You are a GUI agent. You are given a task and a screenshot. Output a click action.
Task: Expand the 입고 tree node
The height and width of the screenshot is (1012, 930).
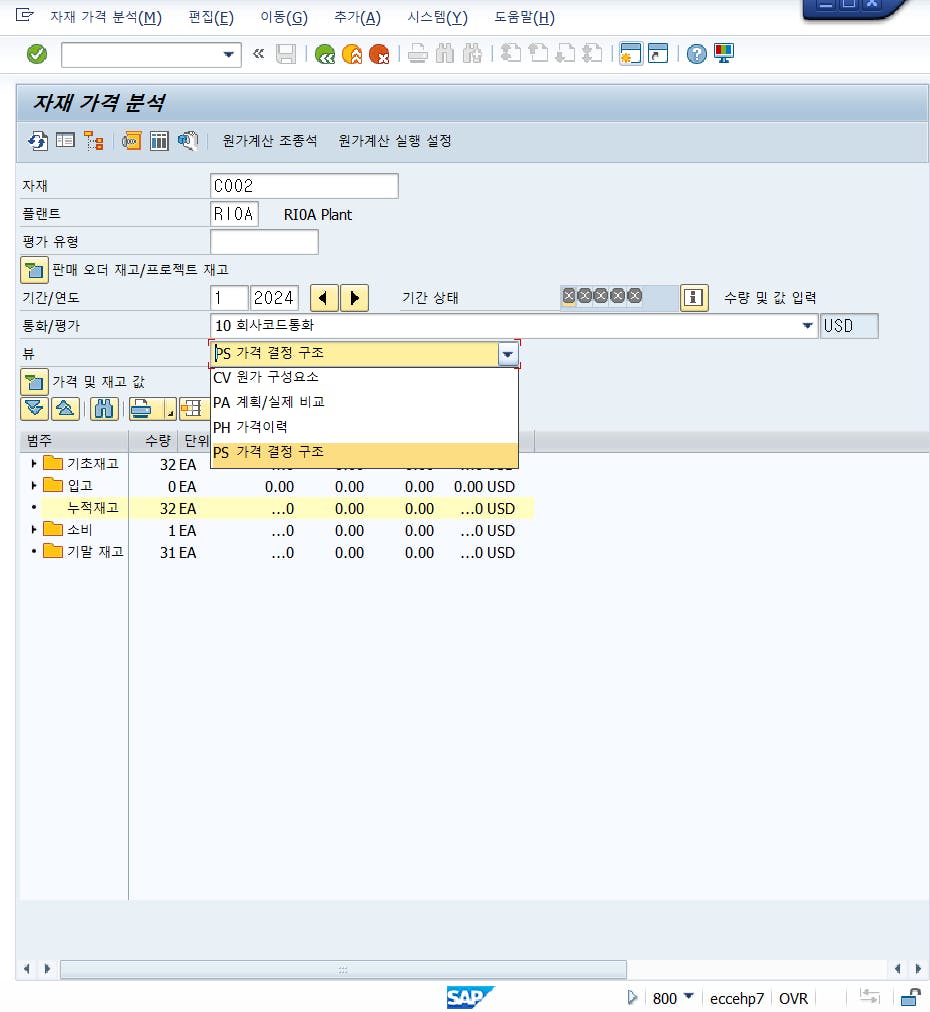click(34, 486)
